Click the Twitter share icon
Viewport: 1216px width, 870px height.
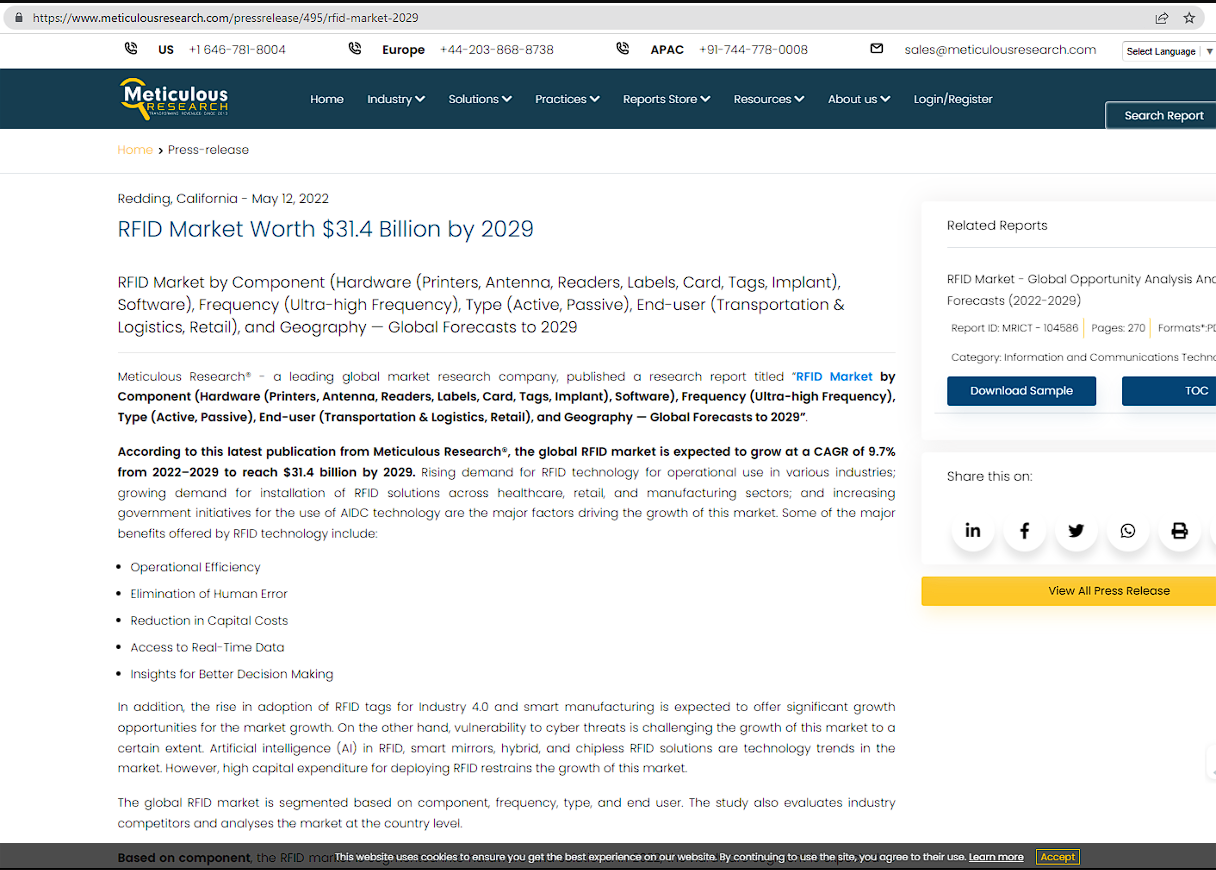point(1076,531)
